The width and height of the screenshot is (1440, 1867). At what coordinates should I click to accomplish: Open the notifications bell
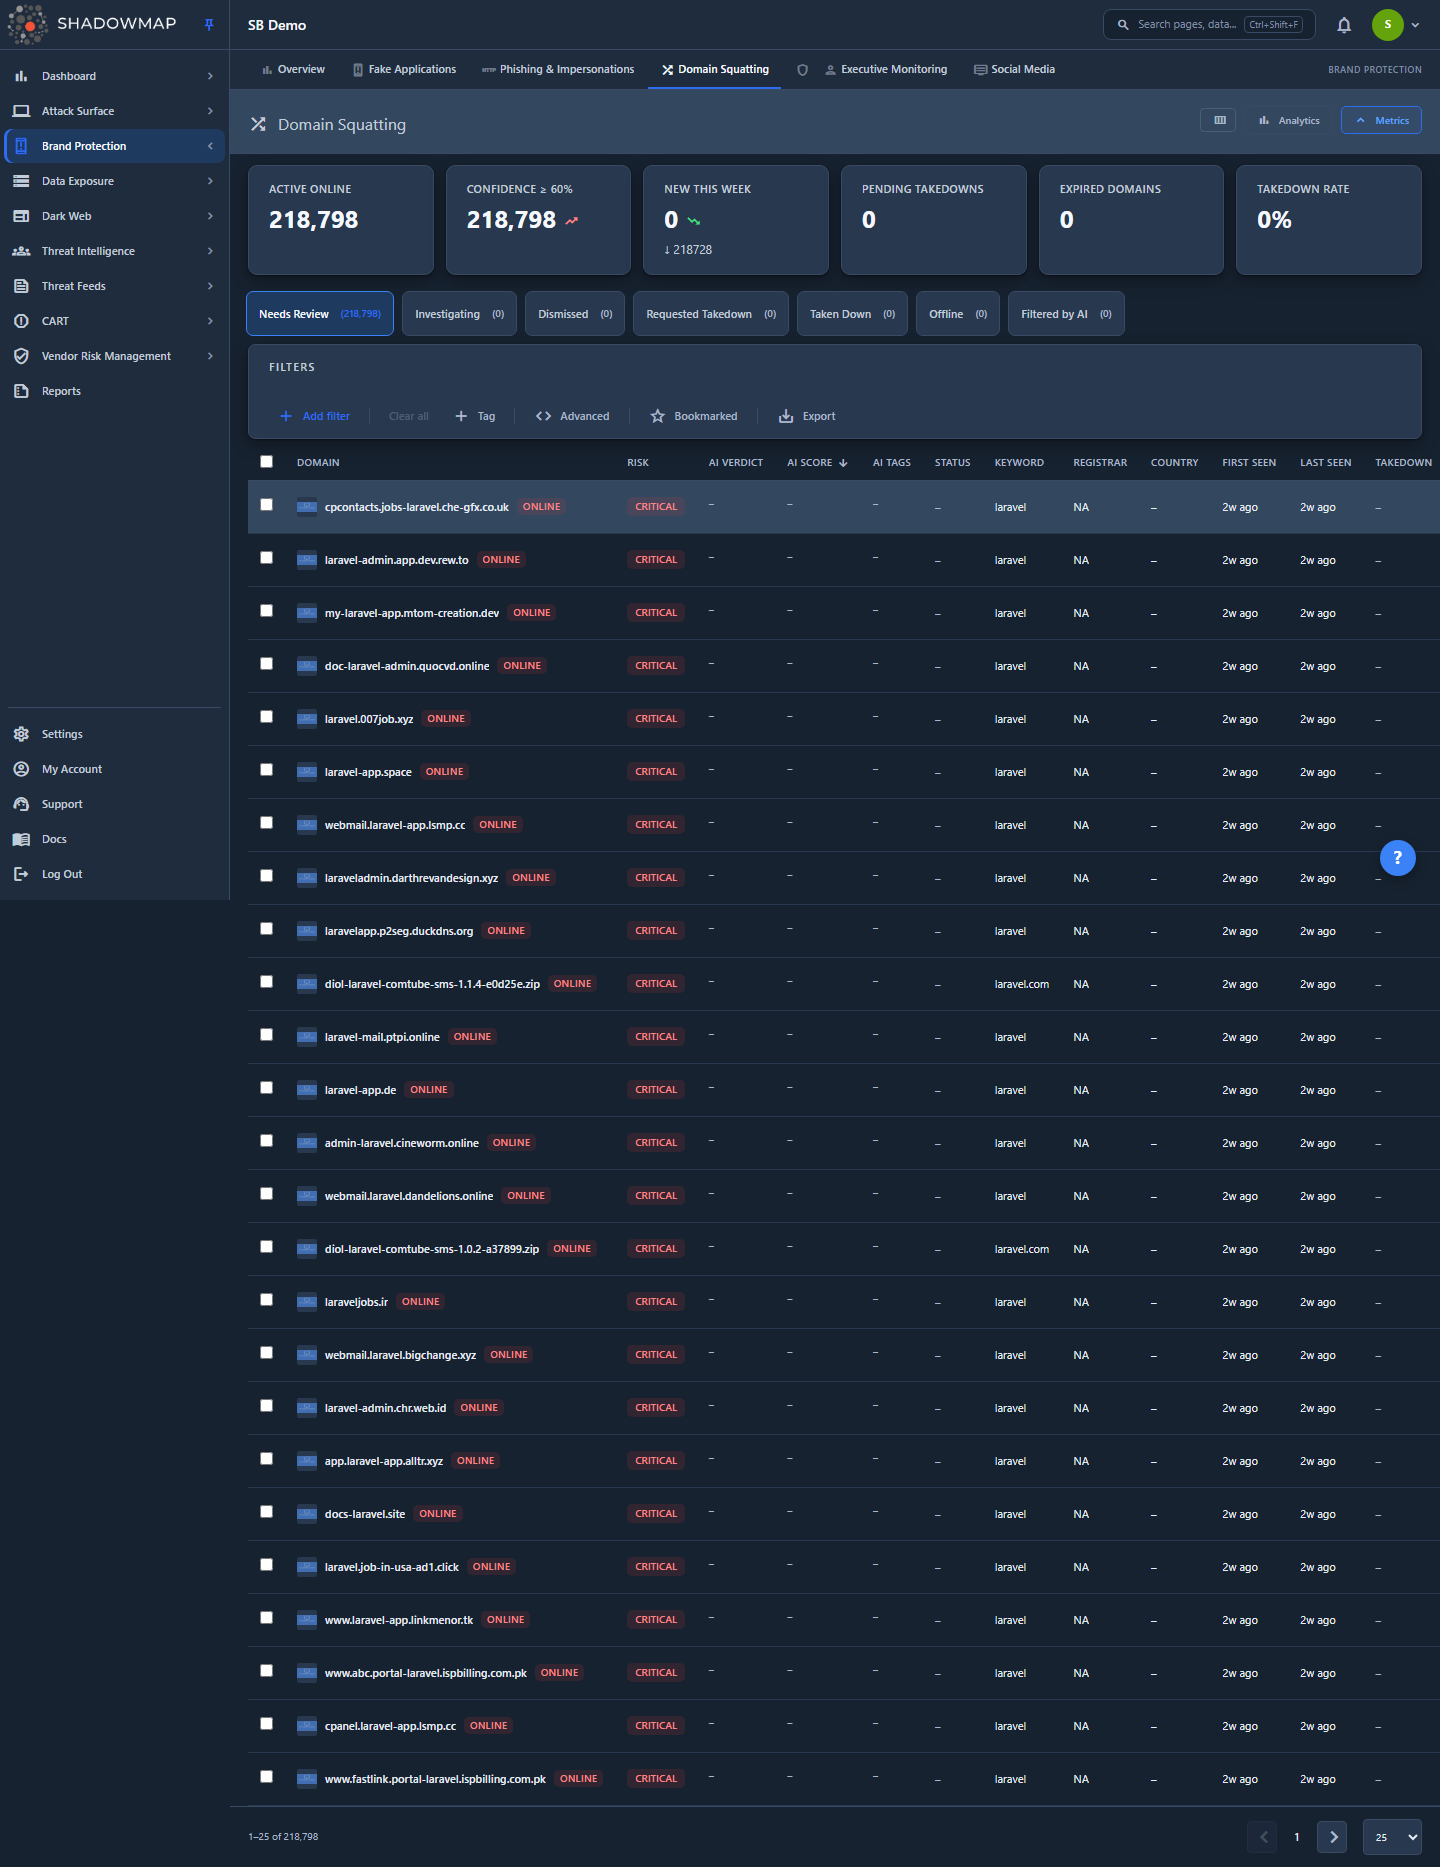tap(1344, 25)
